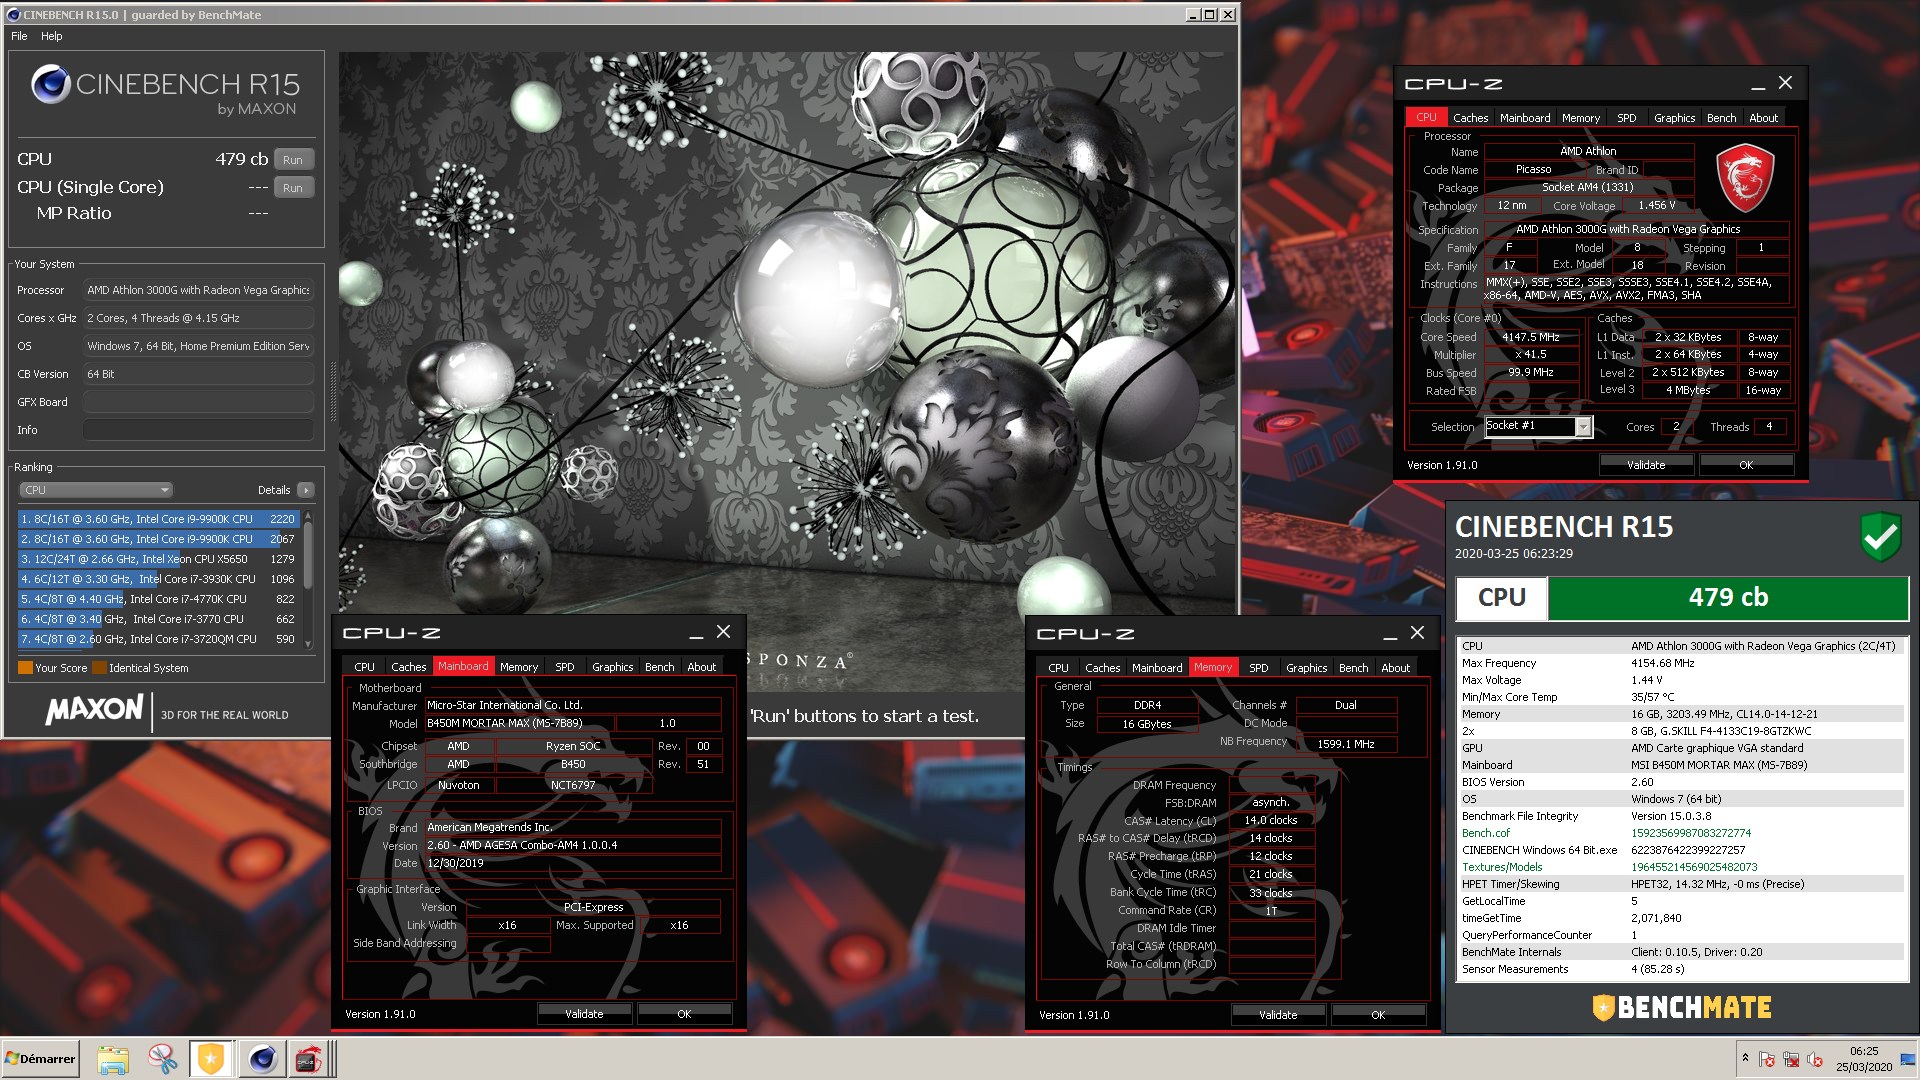This screenshot has height=1080, width=1920.
Task: Click Validate in Memory CPU-Z window
Action: coord(1278,1015)
